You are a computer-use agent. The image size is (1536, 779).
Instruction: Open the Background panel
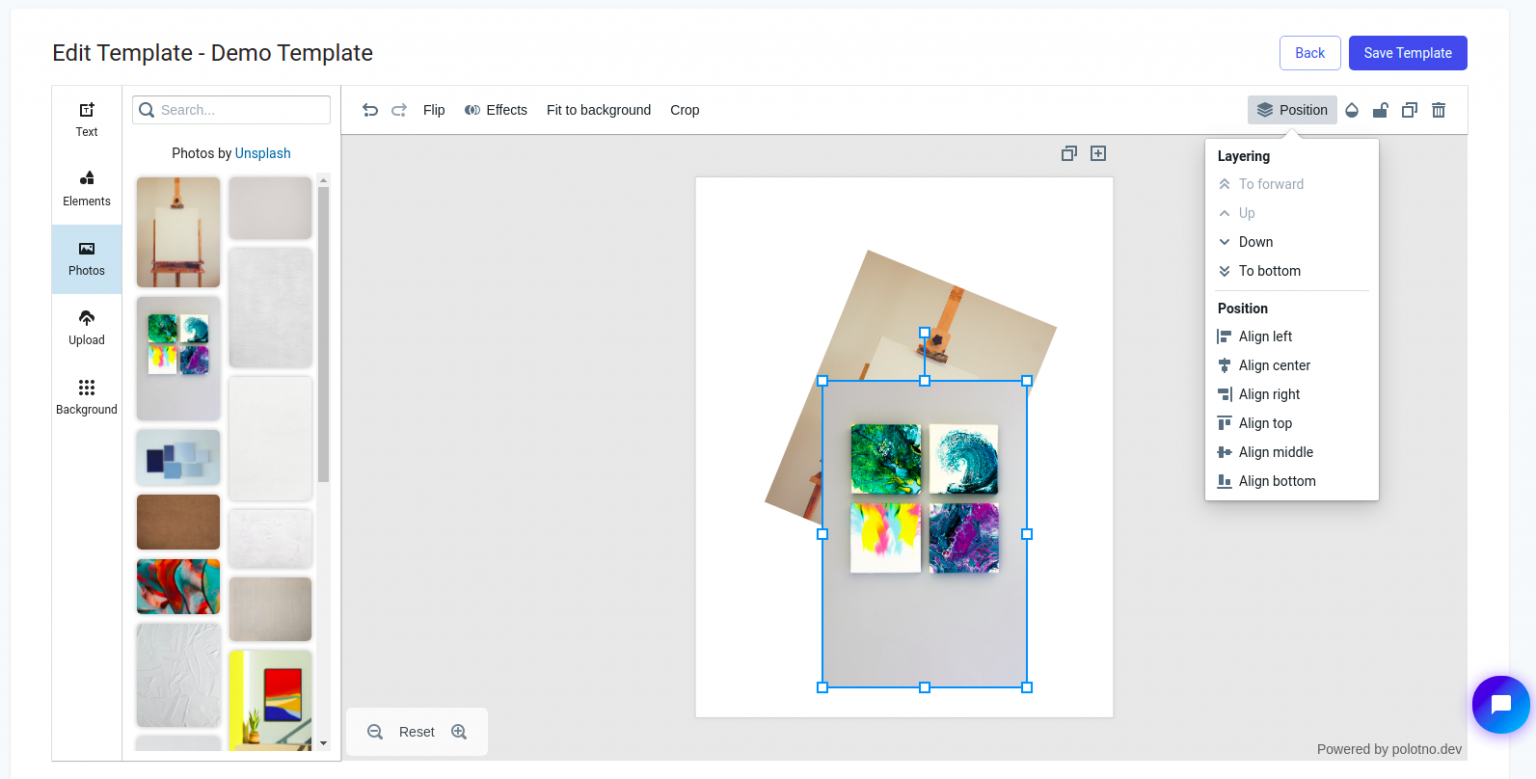[87, 398]
